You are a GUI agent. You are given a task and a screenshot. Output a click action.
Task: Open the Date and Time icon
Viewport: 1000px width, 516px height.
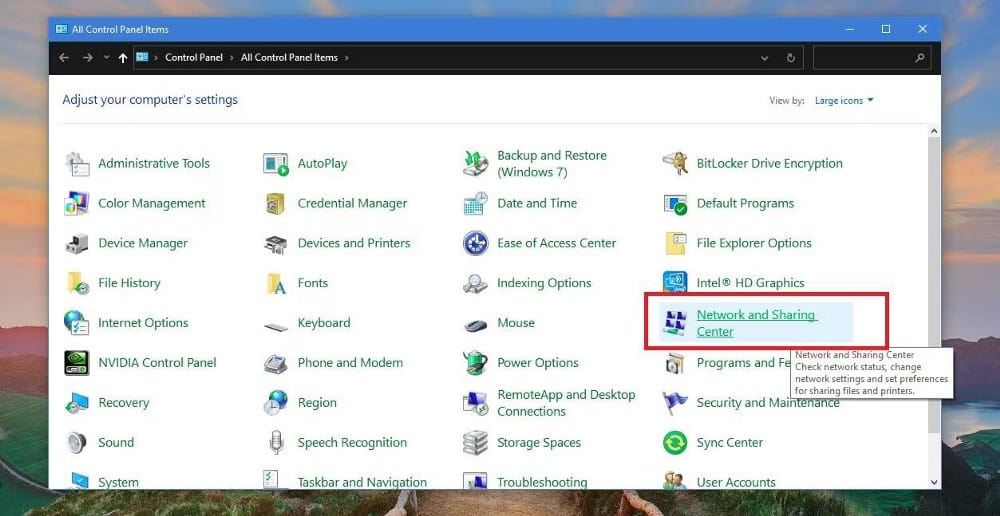click(x=475, y=203)
